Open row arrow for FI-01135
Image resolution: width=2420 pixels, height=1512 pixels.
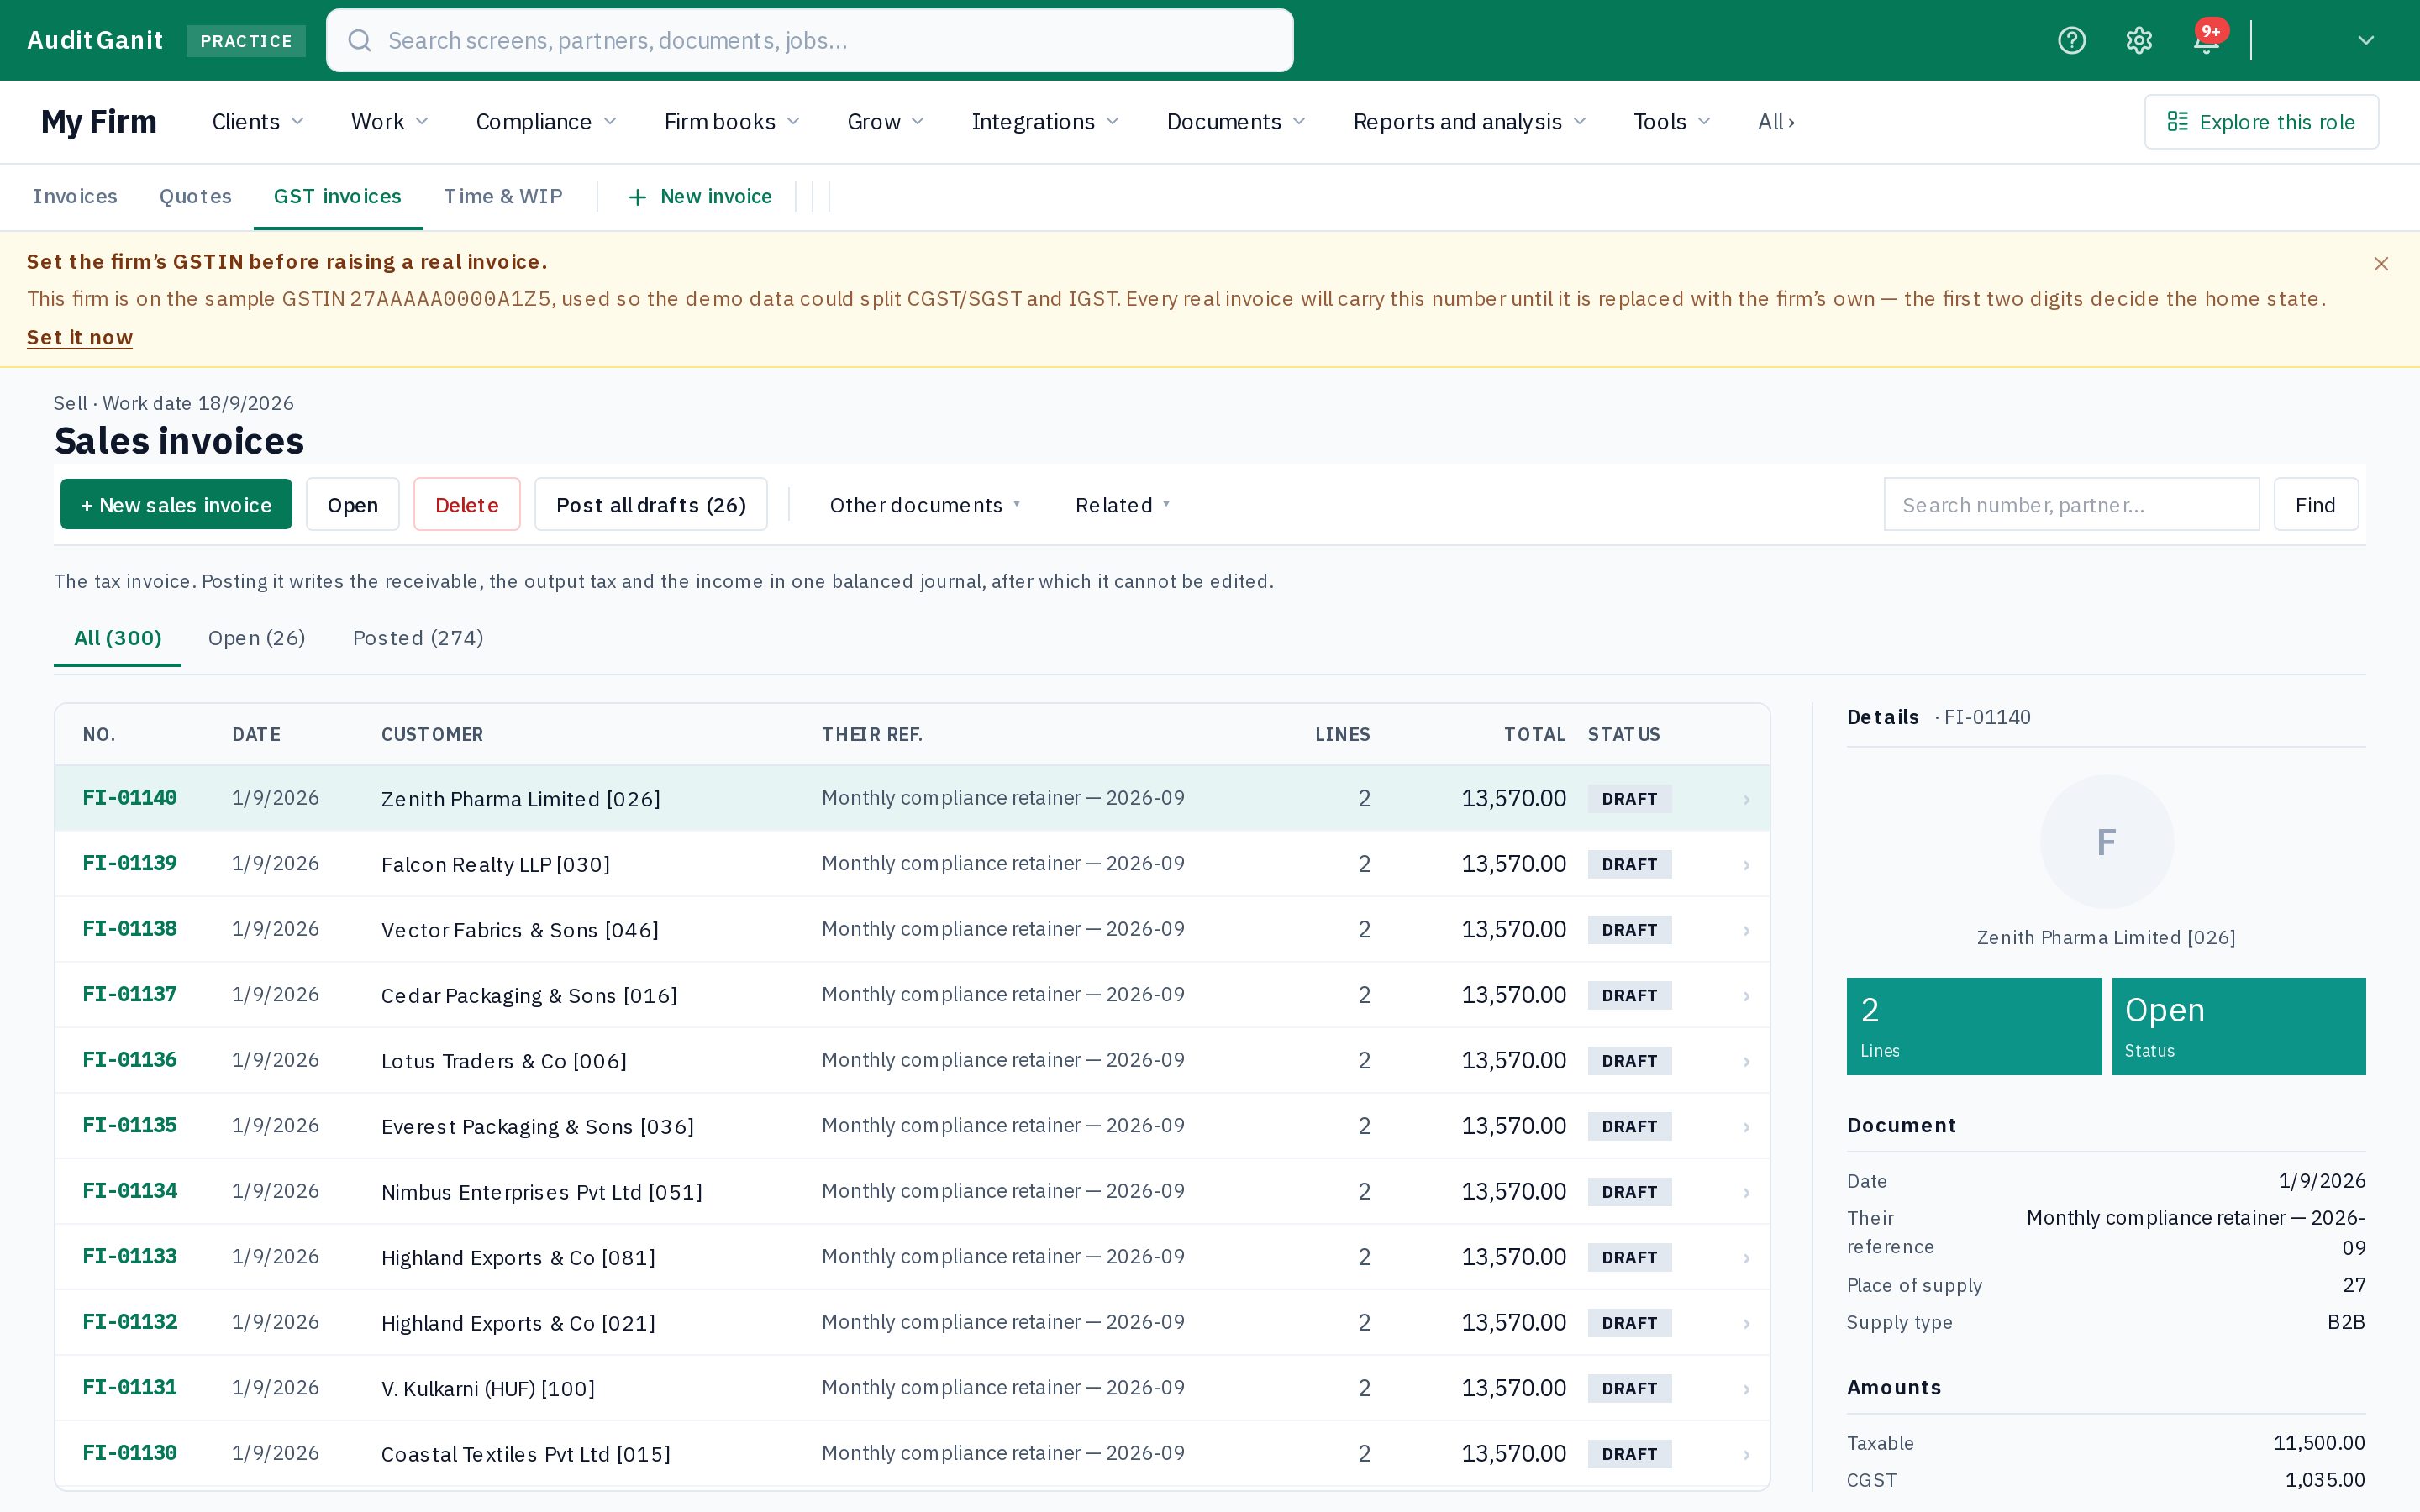pyautogui.click(x=1746, y=1127)
